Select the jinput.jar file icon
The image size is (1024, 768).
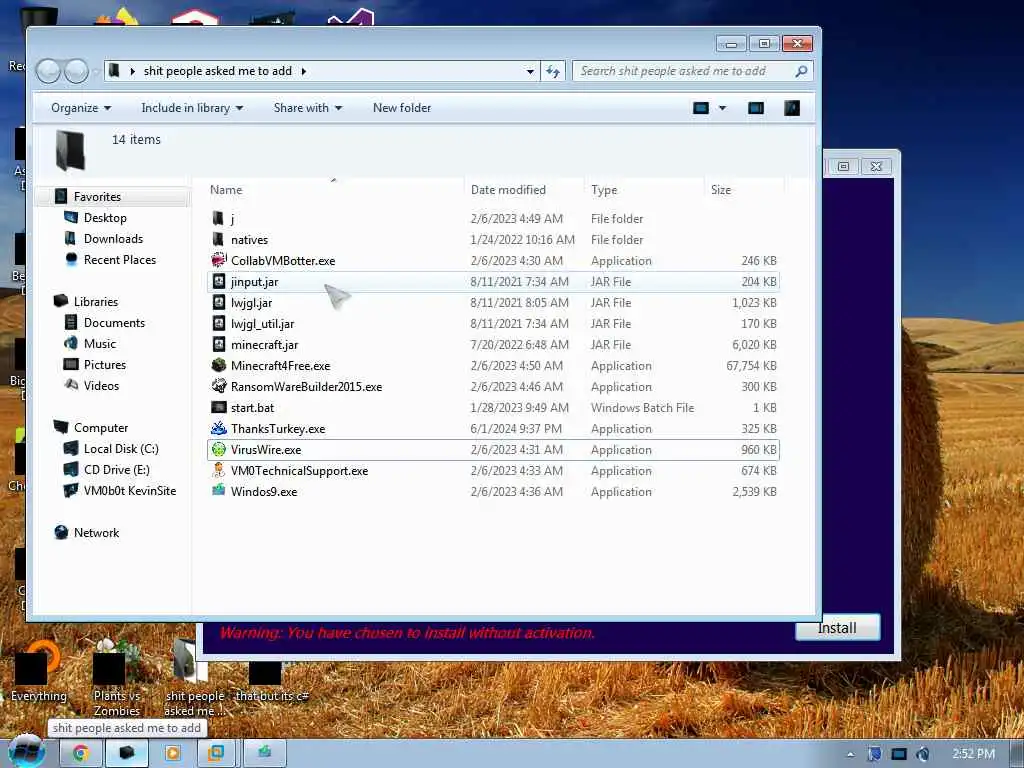[x=219, y=281]
